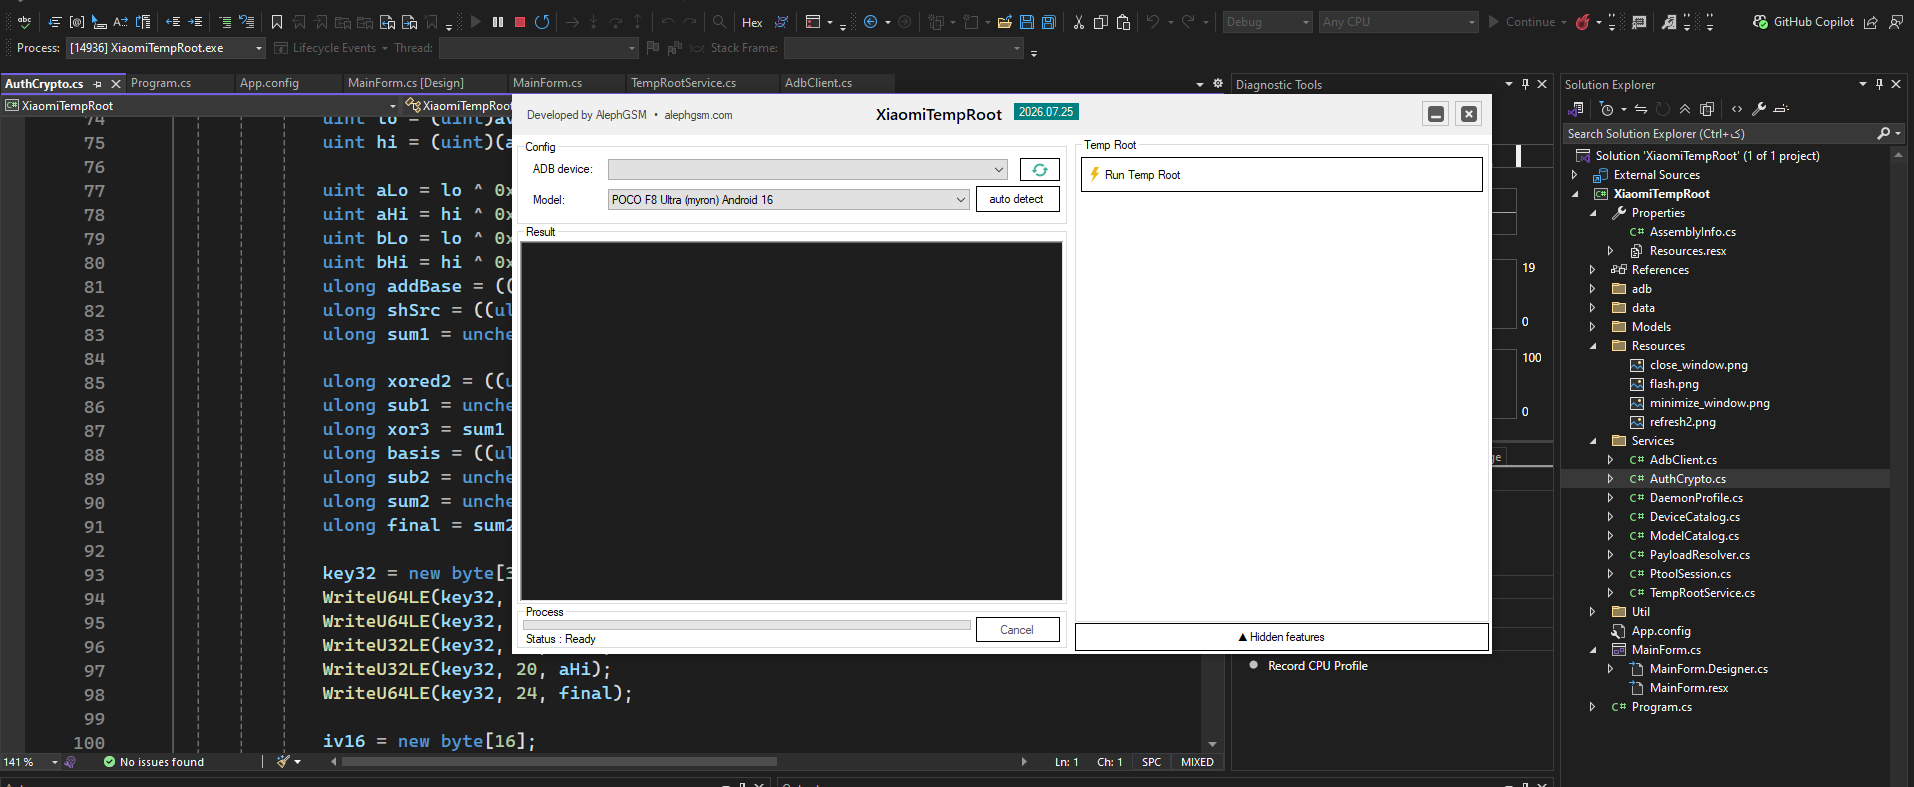Cut selection using the scissors icon
This screenshot has width=1914, height=787.
coord(1078,22)
